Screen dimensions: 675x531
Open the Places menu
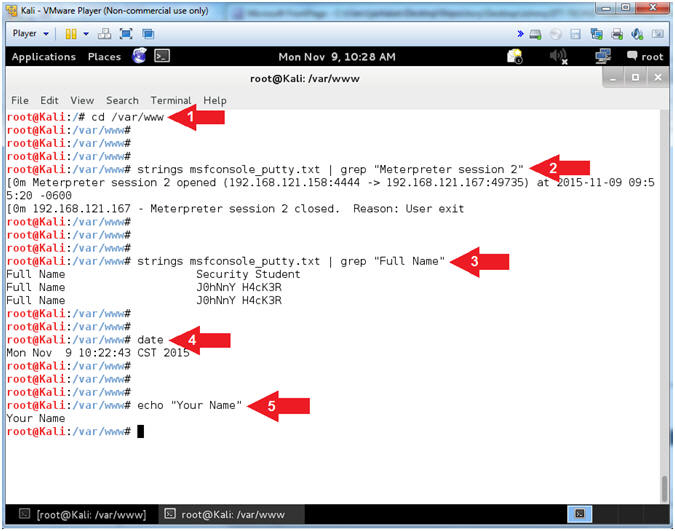pos(104,57)
